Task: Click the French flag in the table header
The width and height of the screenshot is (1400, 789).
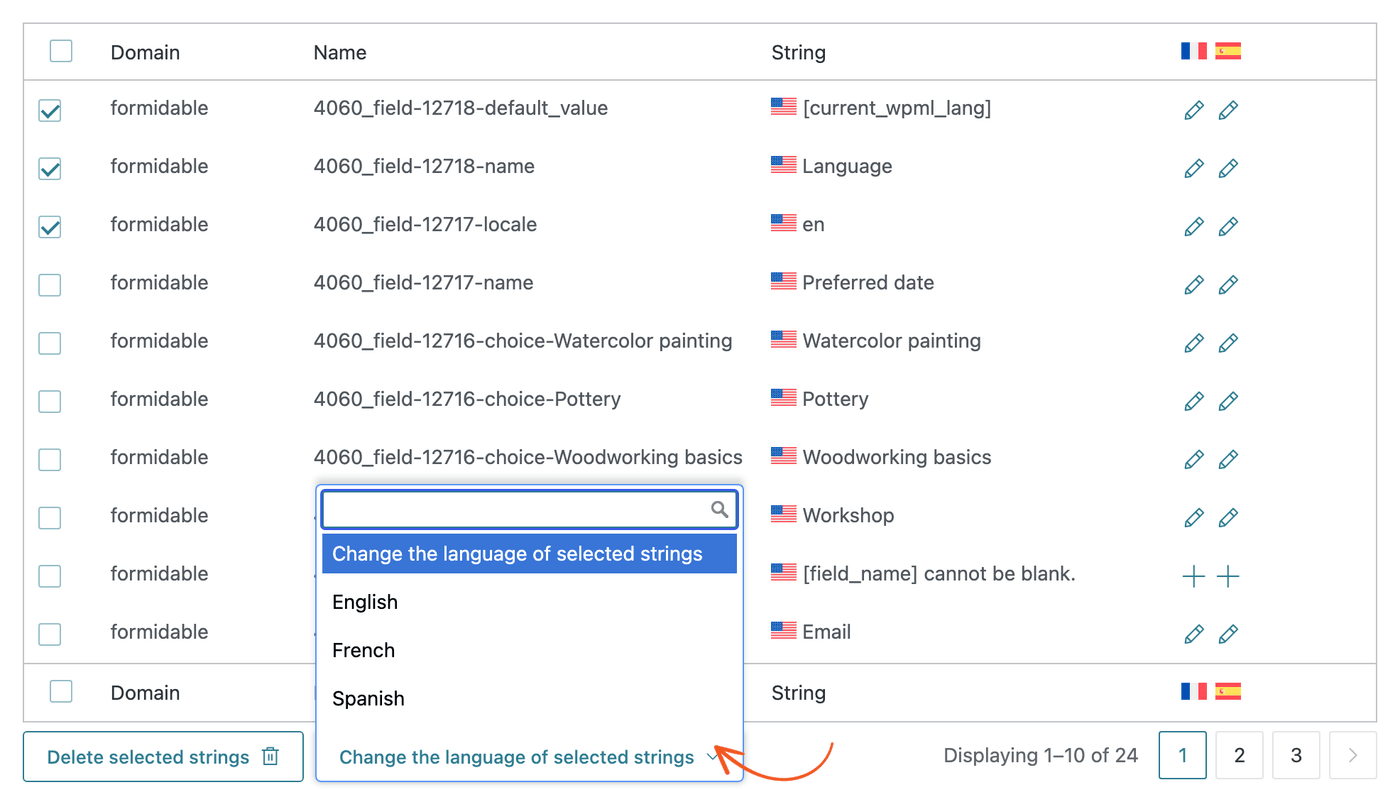Action: click(1194, 51)
